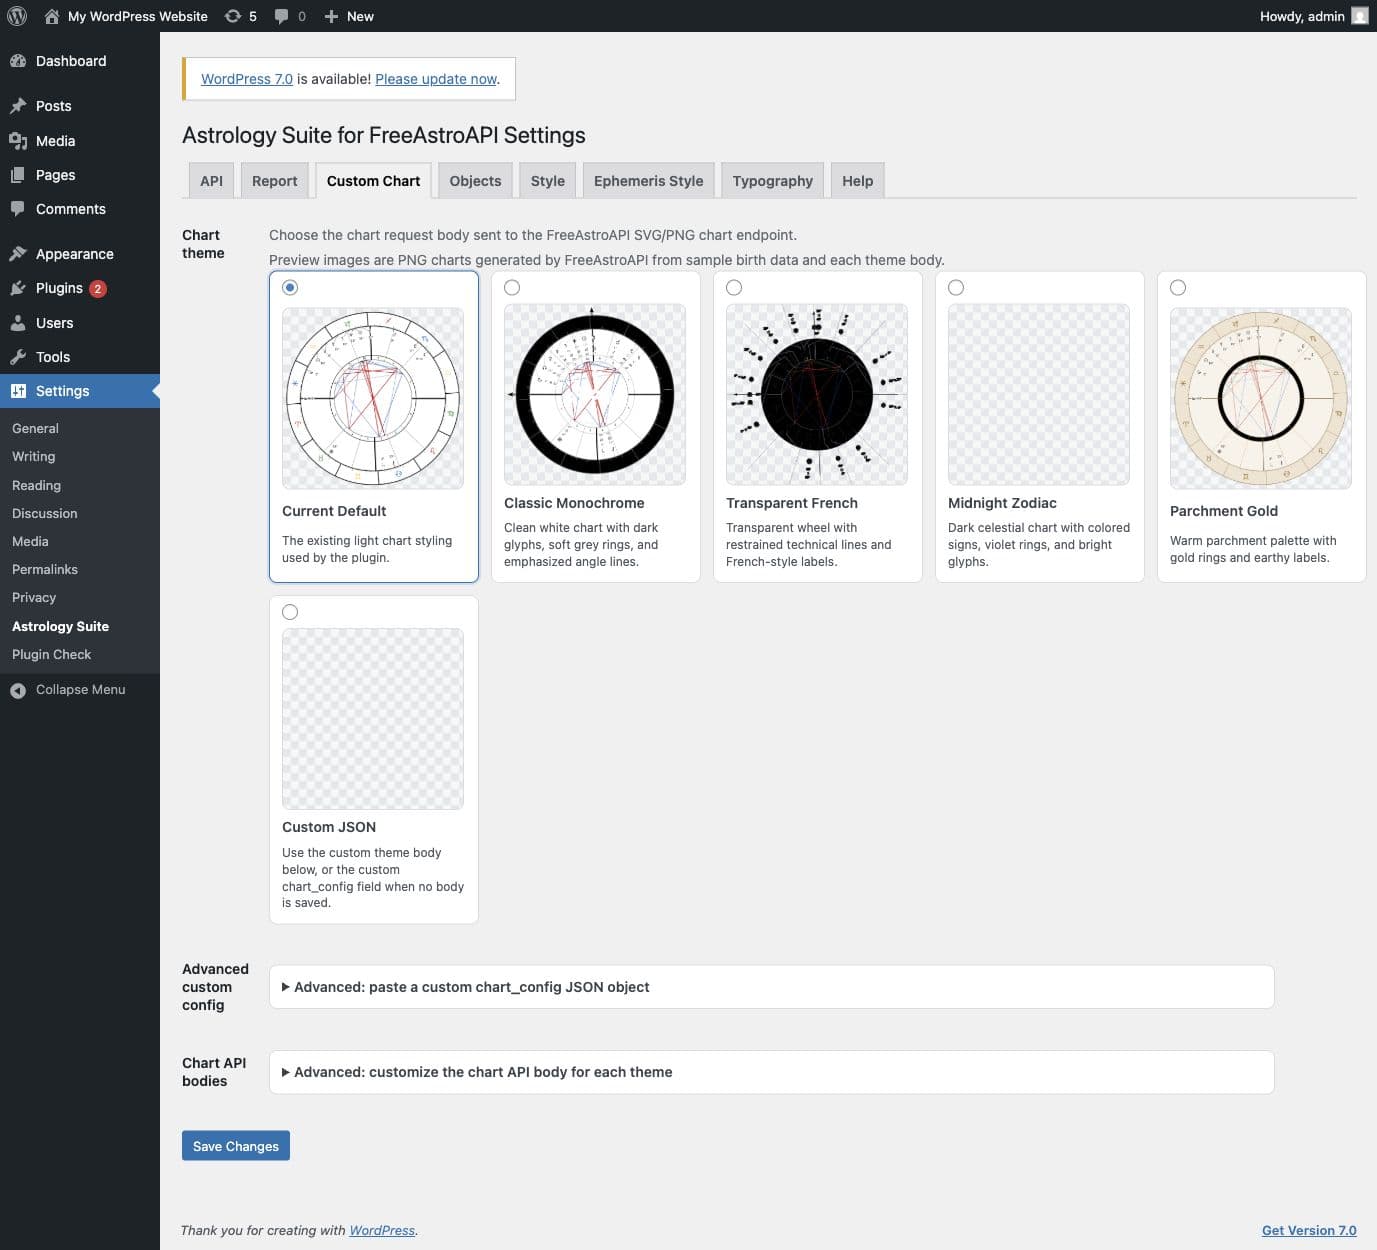Expand custom chart_config JSON object section
This screenshot has height=1250, width=1377.
(771, 987)
